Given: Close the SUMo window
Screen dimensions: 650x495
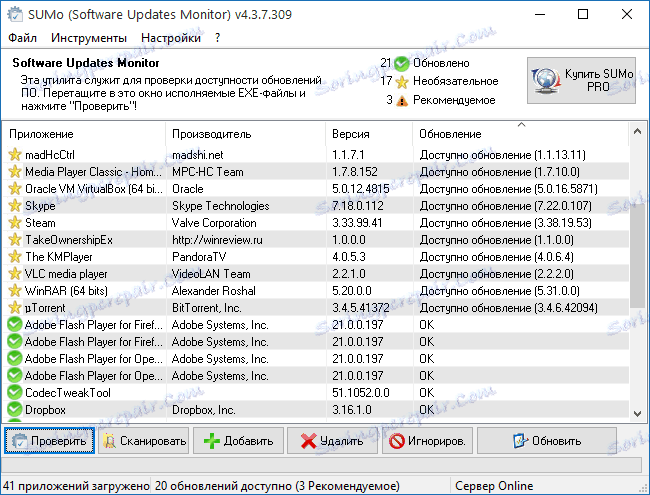Looking at the screenshot, I should (627, 15).
